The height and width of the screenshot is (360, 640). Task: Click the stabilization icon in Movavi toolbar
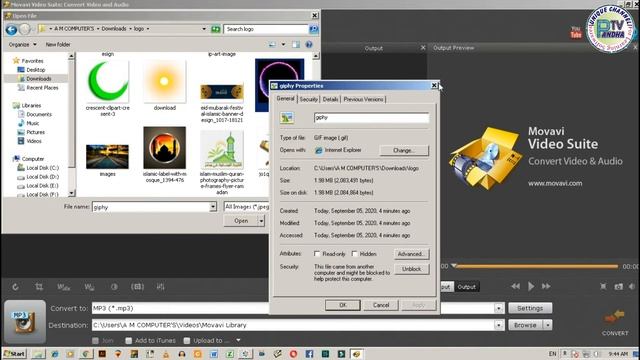[x=137, y=287]
